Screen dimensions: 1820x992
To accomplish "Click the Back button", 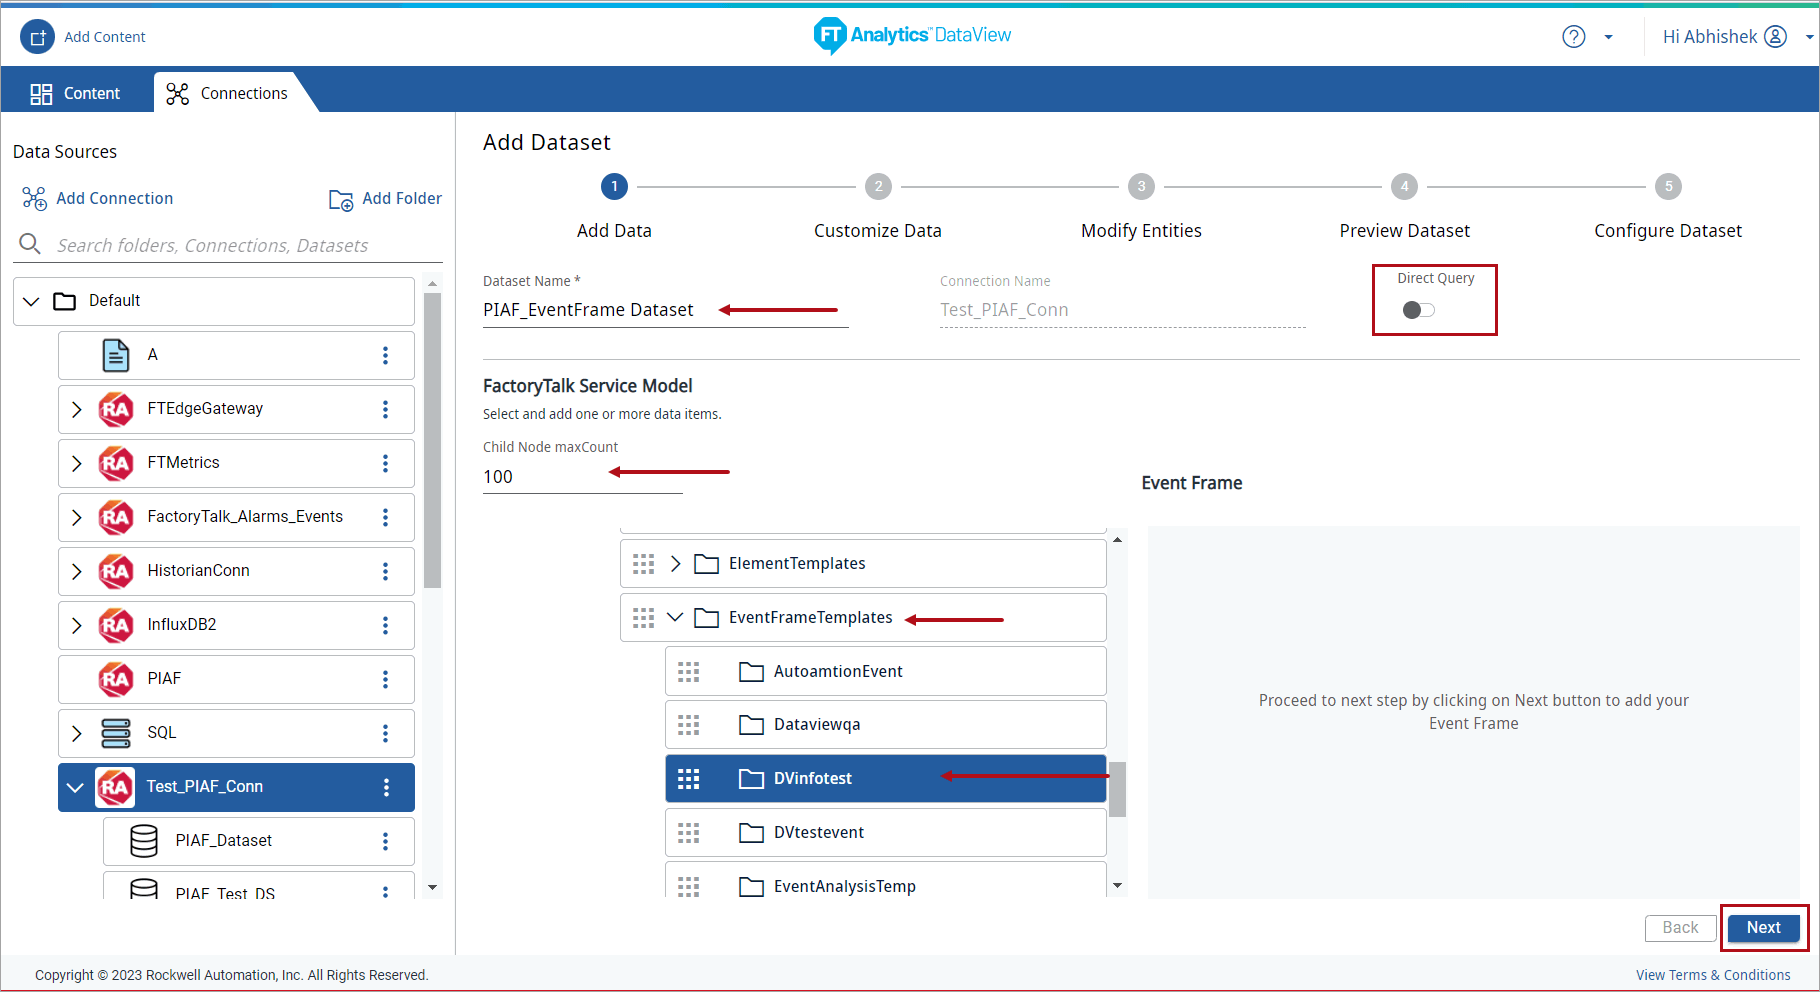I will [x=1680, y=928].
